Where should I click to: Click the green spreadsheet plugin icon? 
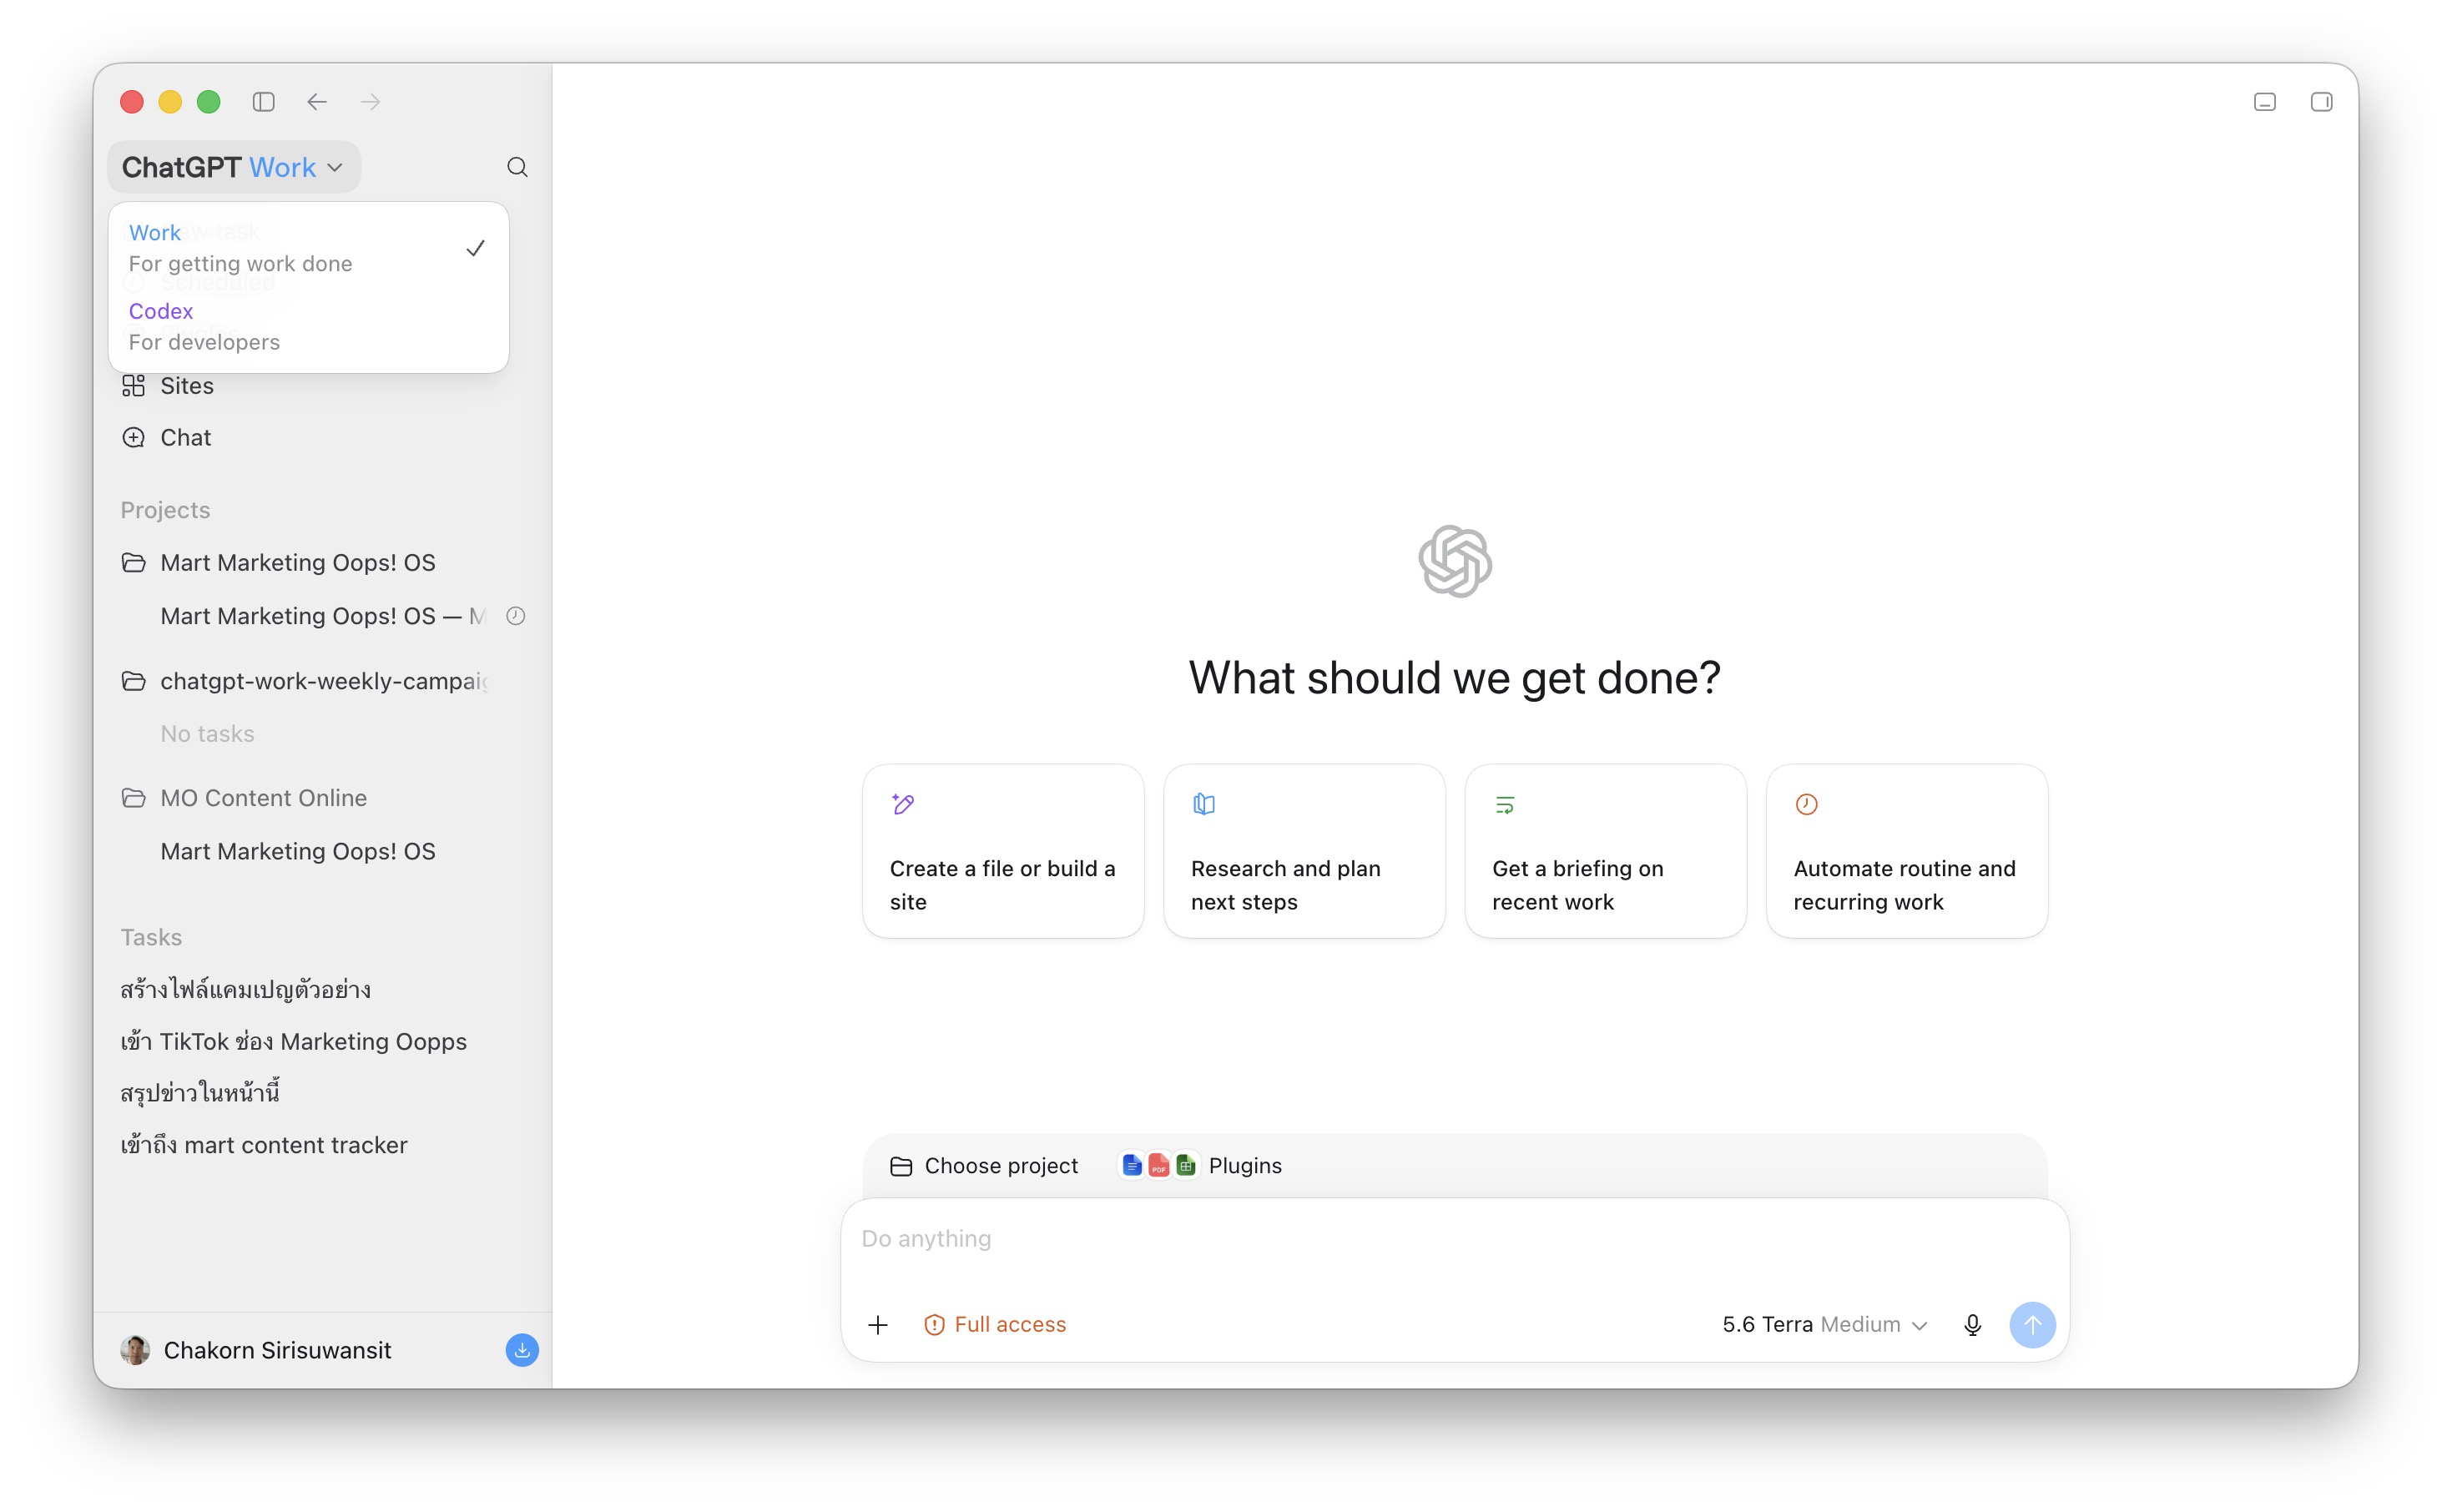(x=1186, y=1166)
